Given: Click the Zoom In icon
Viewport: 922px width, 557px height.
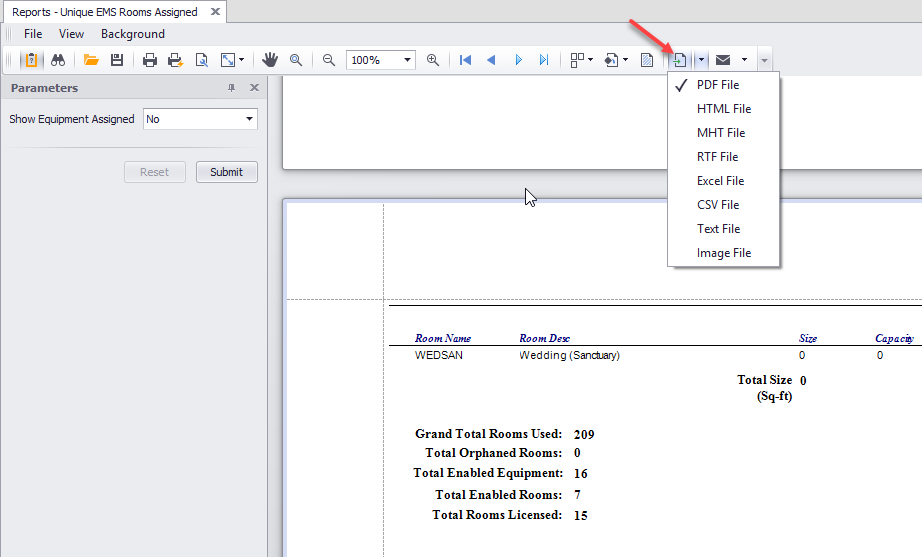Looking at the screenshot, I should coord(433,60).
